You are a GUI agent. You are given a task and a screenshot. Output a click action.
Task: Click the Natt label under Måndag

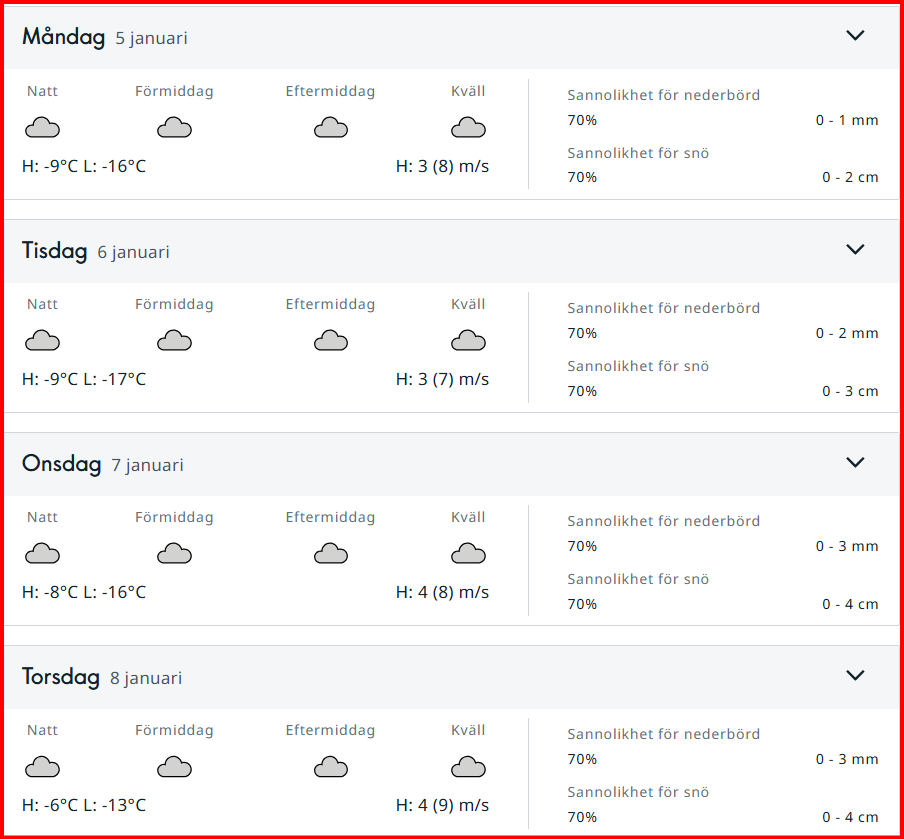coord(43,91)
